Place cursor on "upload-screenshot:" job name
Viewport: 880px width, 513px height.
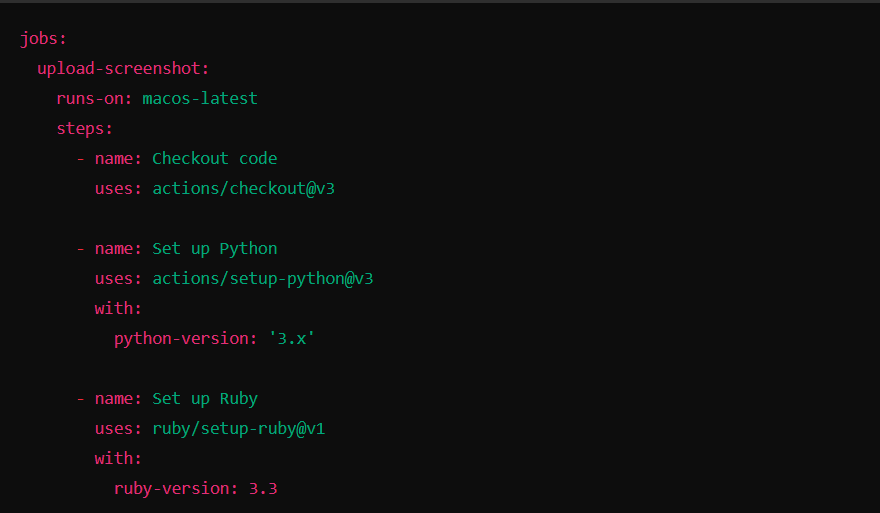tap(123, 69)
